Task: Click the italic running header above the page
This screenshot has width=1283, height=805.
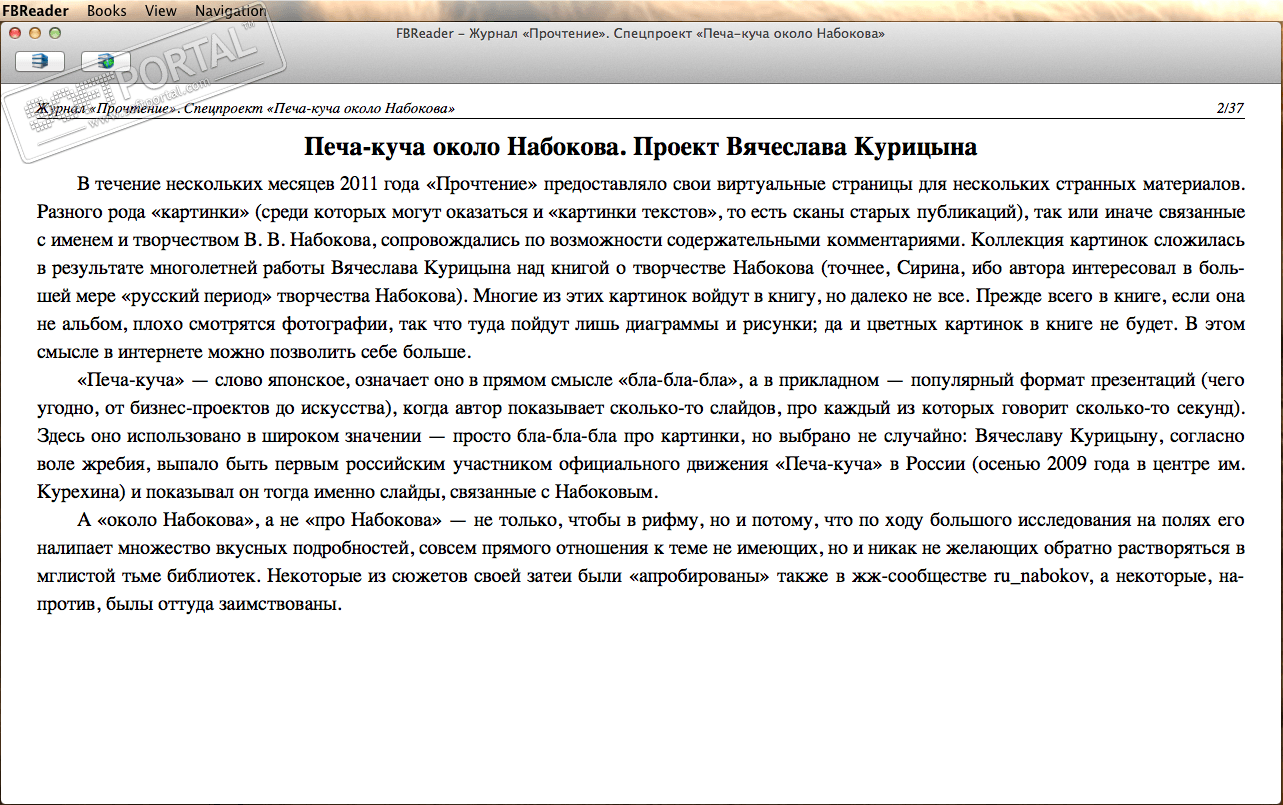Action: pyautogui.click(x=246, y=108)
